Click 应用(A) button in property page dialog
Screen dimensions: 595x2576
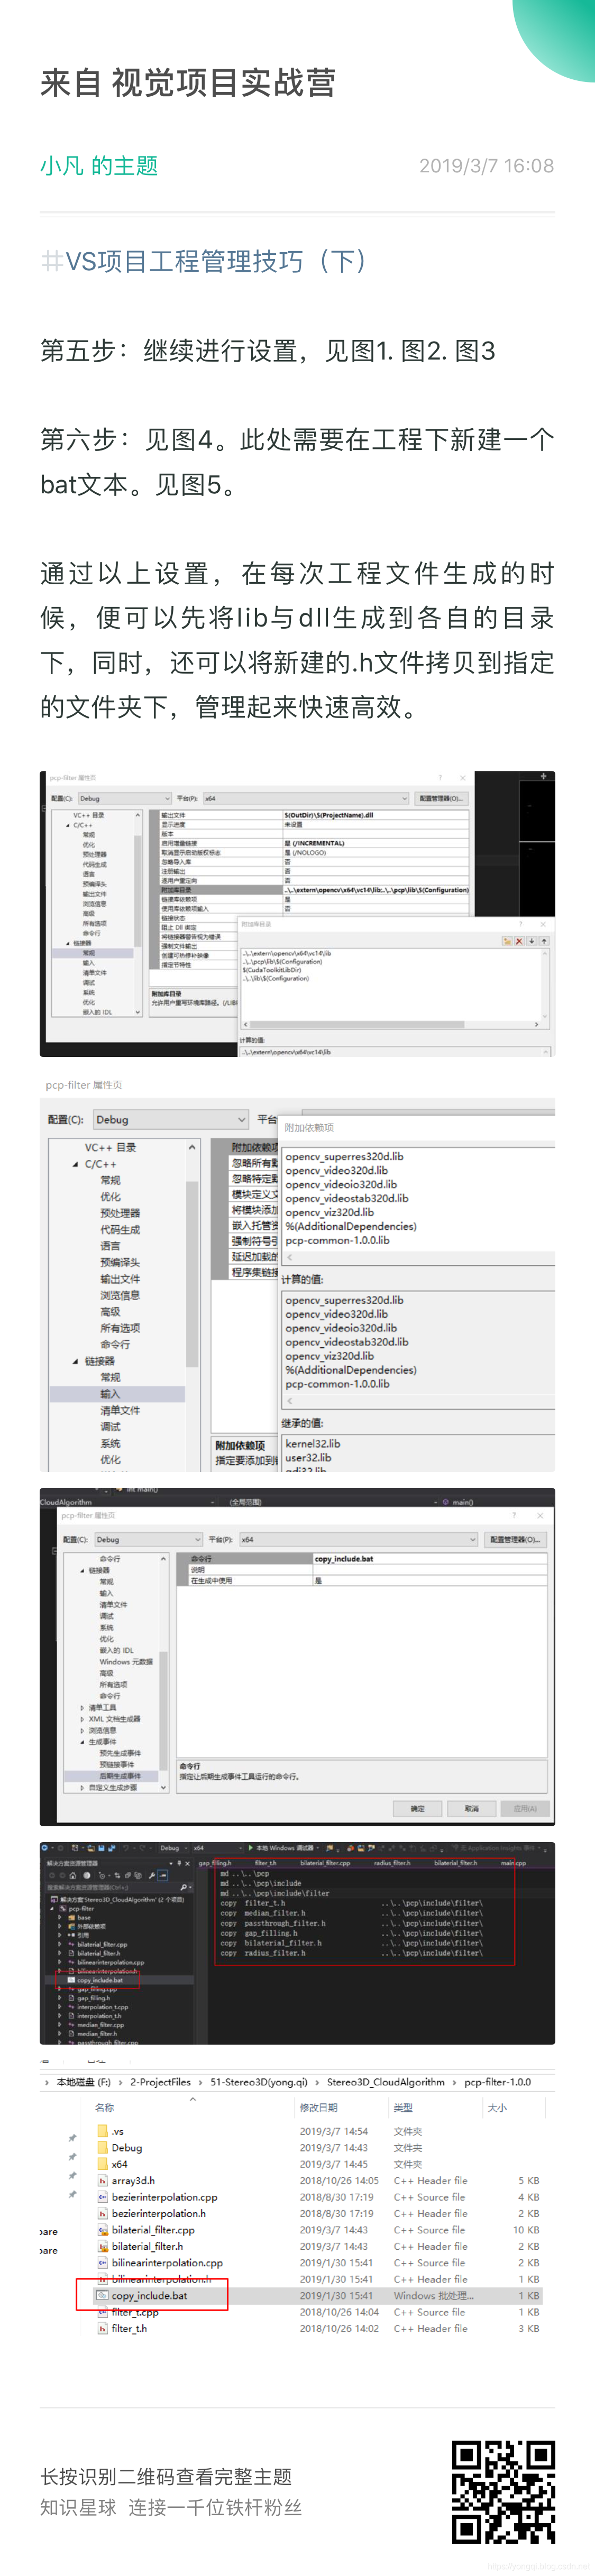pos(524,1809)
